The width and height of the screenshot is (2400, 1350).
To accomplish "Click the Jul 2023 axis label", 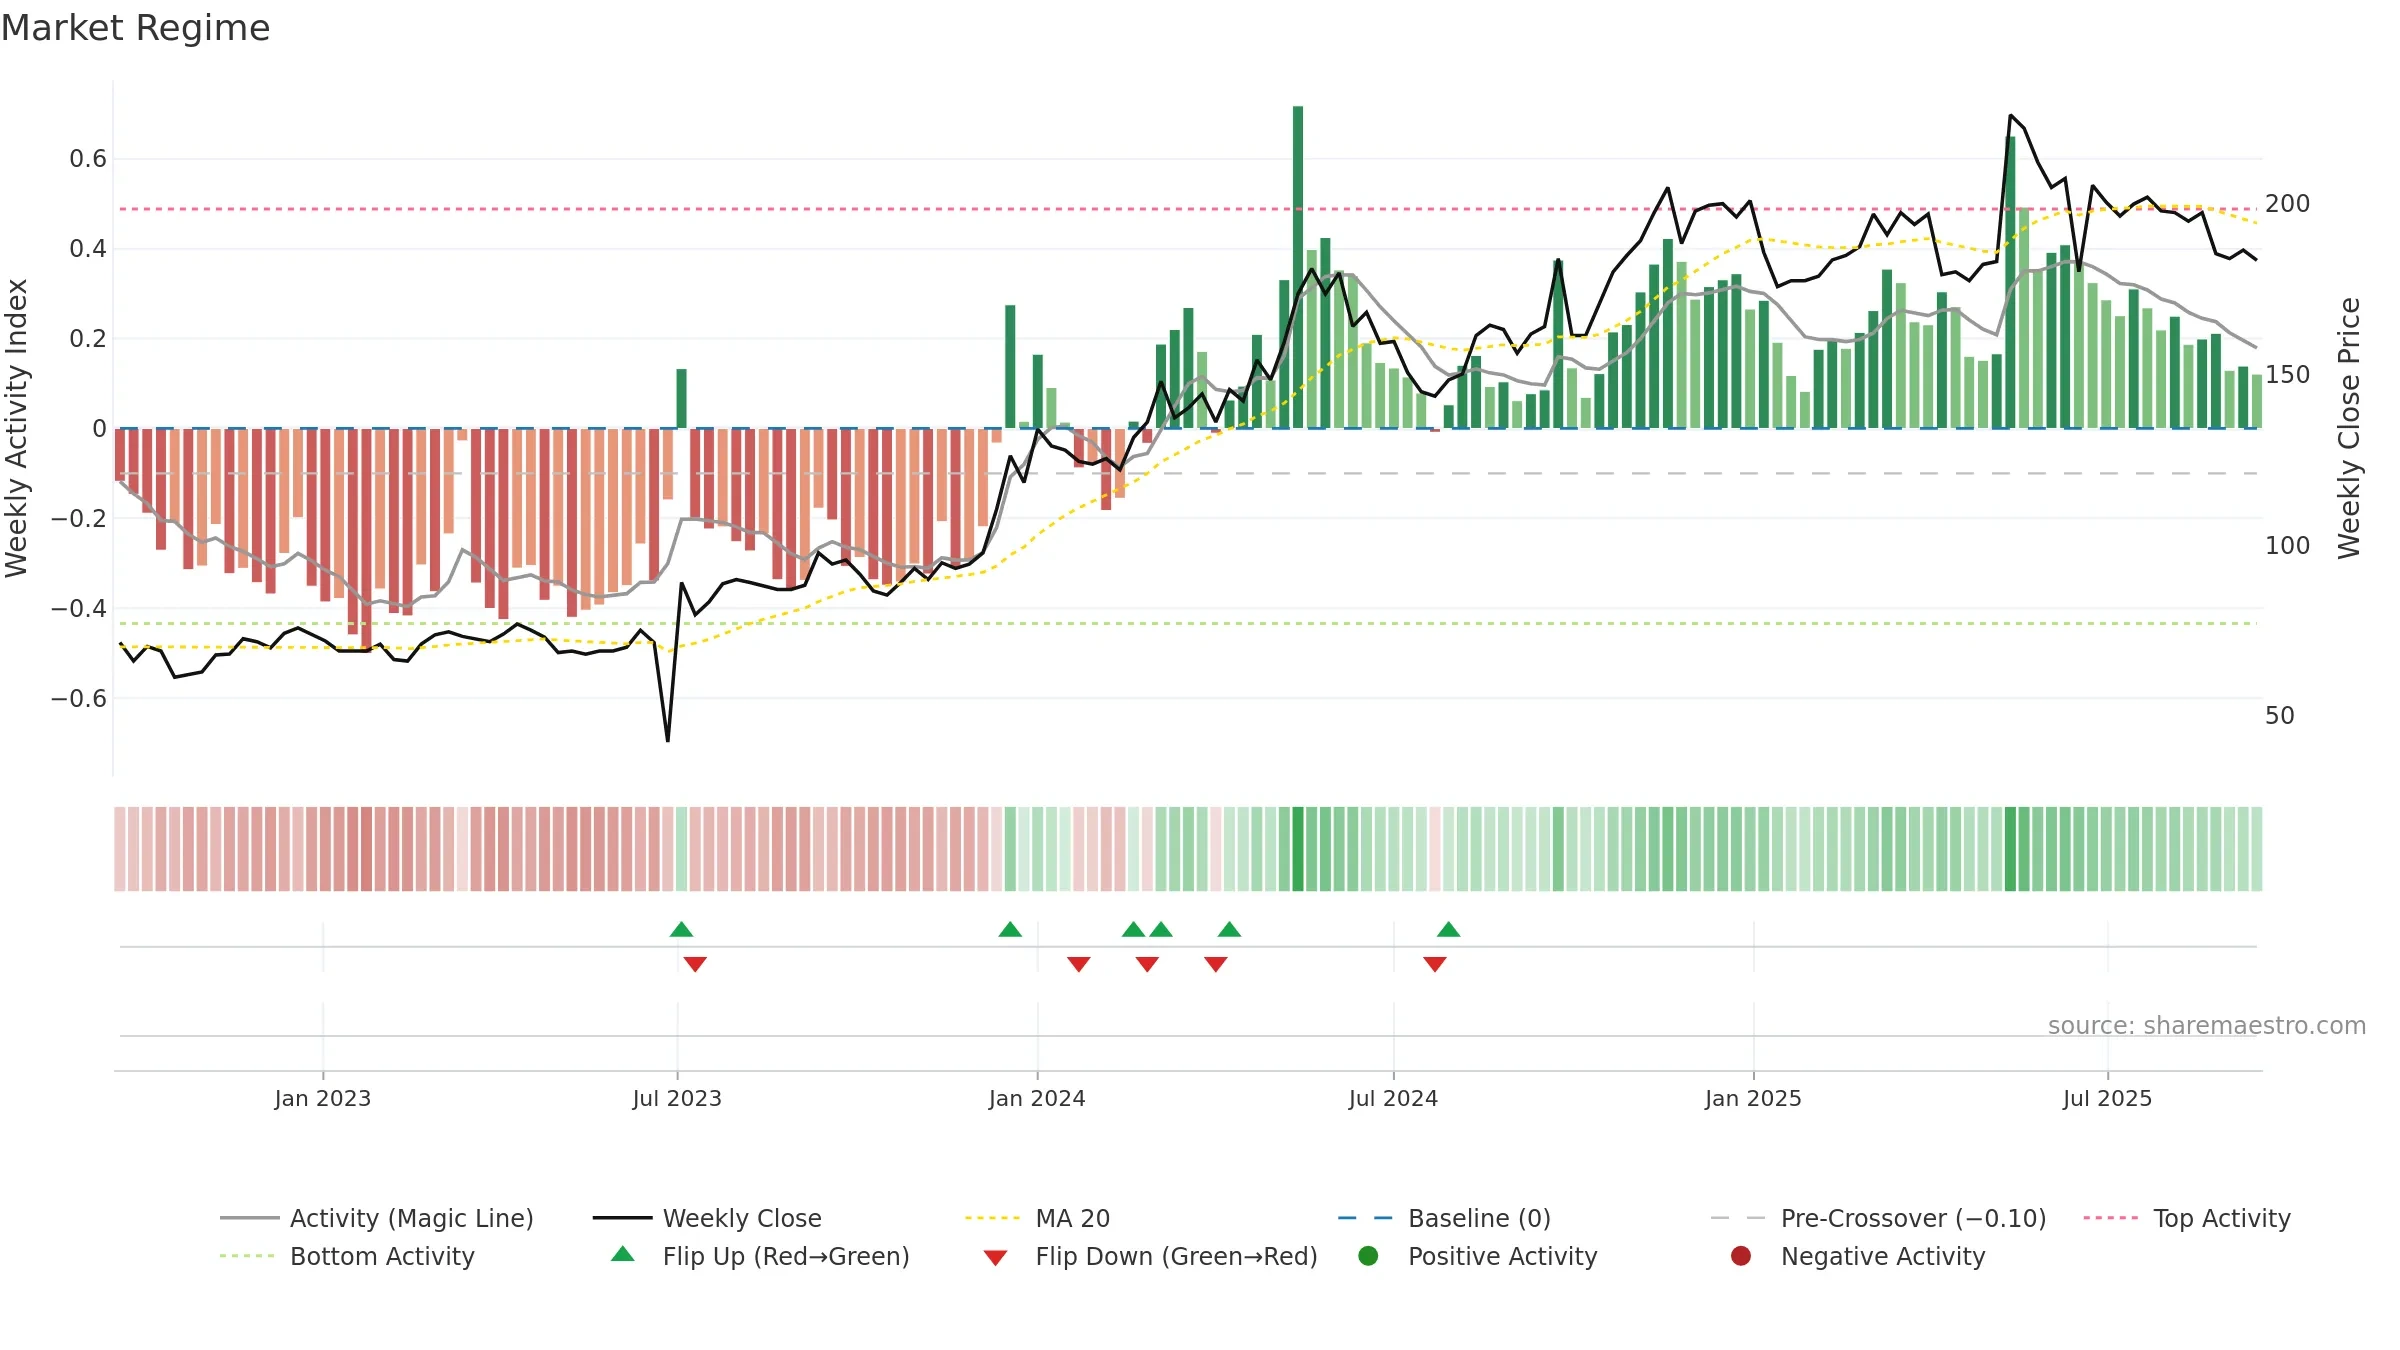I will 677,1098.
